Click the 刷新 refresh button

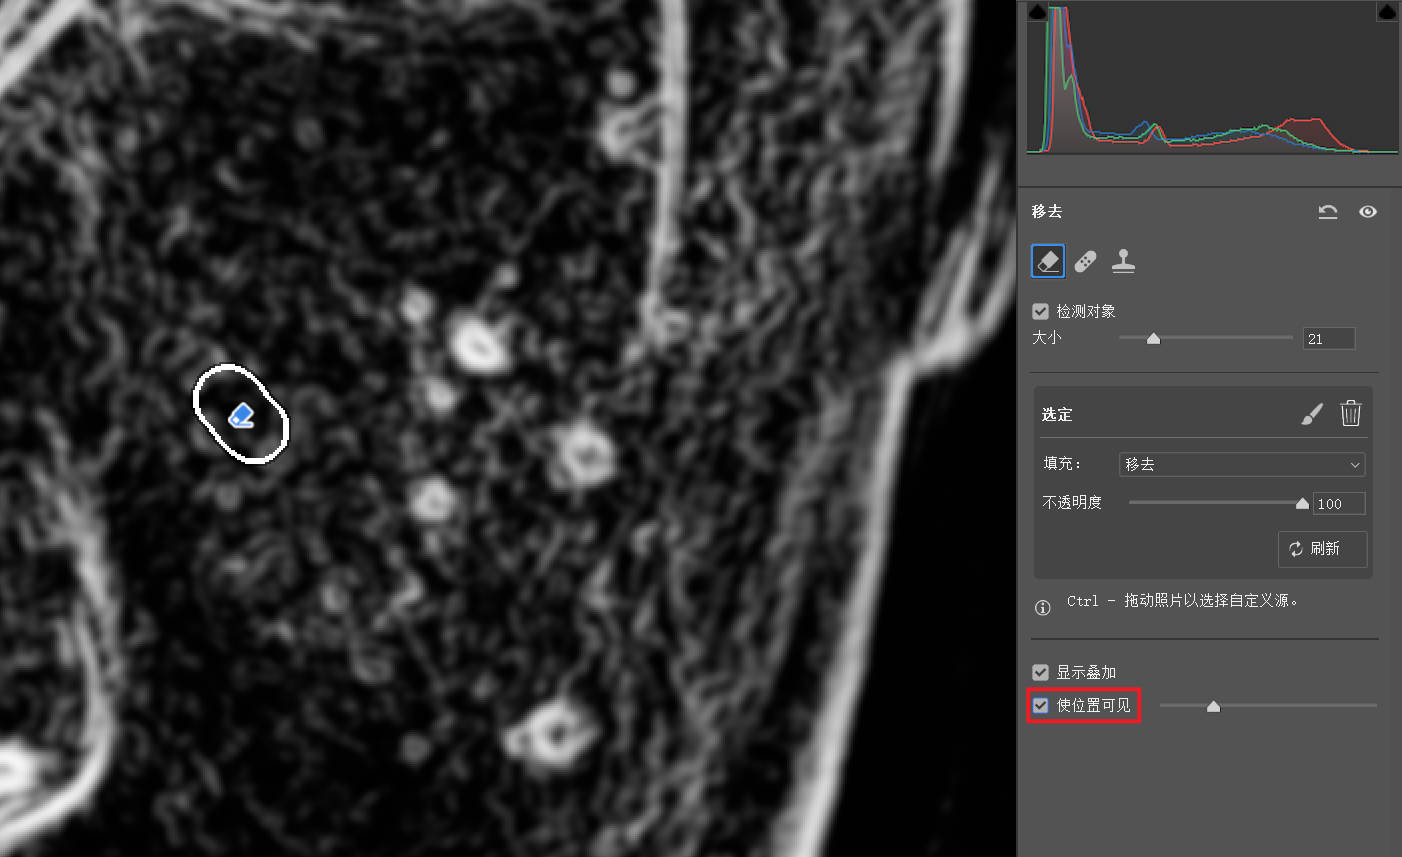[x=1322, y=549]
